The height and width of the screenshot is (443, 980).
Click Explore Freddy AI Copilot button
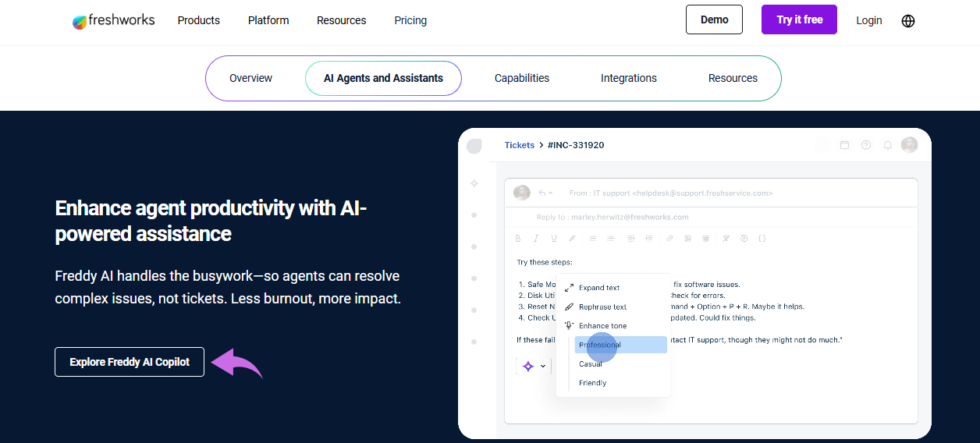[129, 362]
